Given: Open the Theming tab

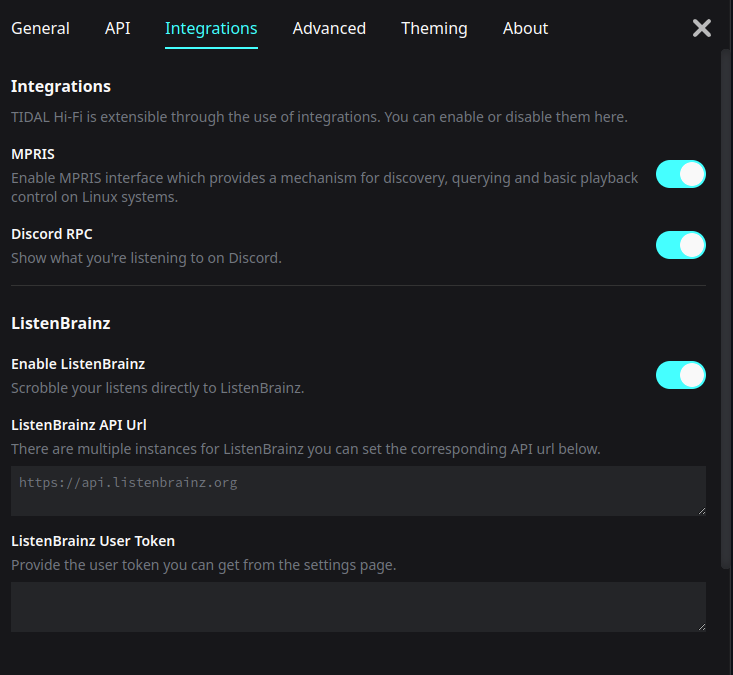Looking at the screenshot, I should pyautogui.click(x=434, y=28).
